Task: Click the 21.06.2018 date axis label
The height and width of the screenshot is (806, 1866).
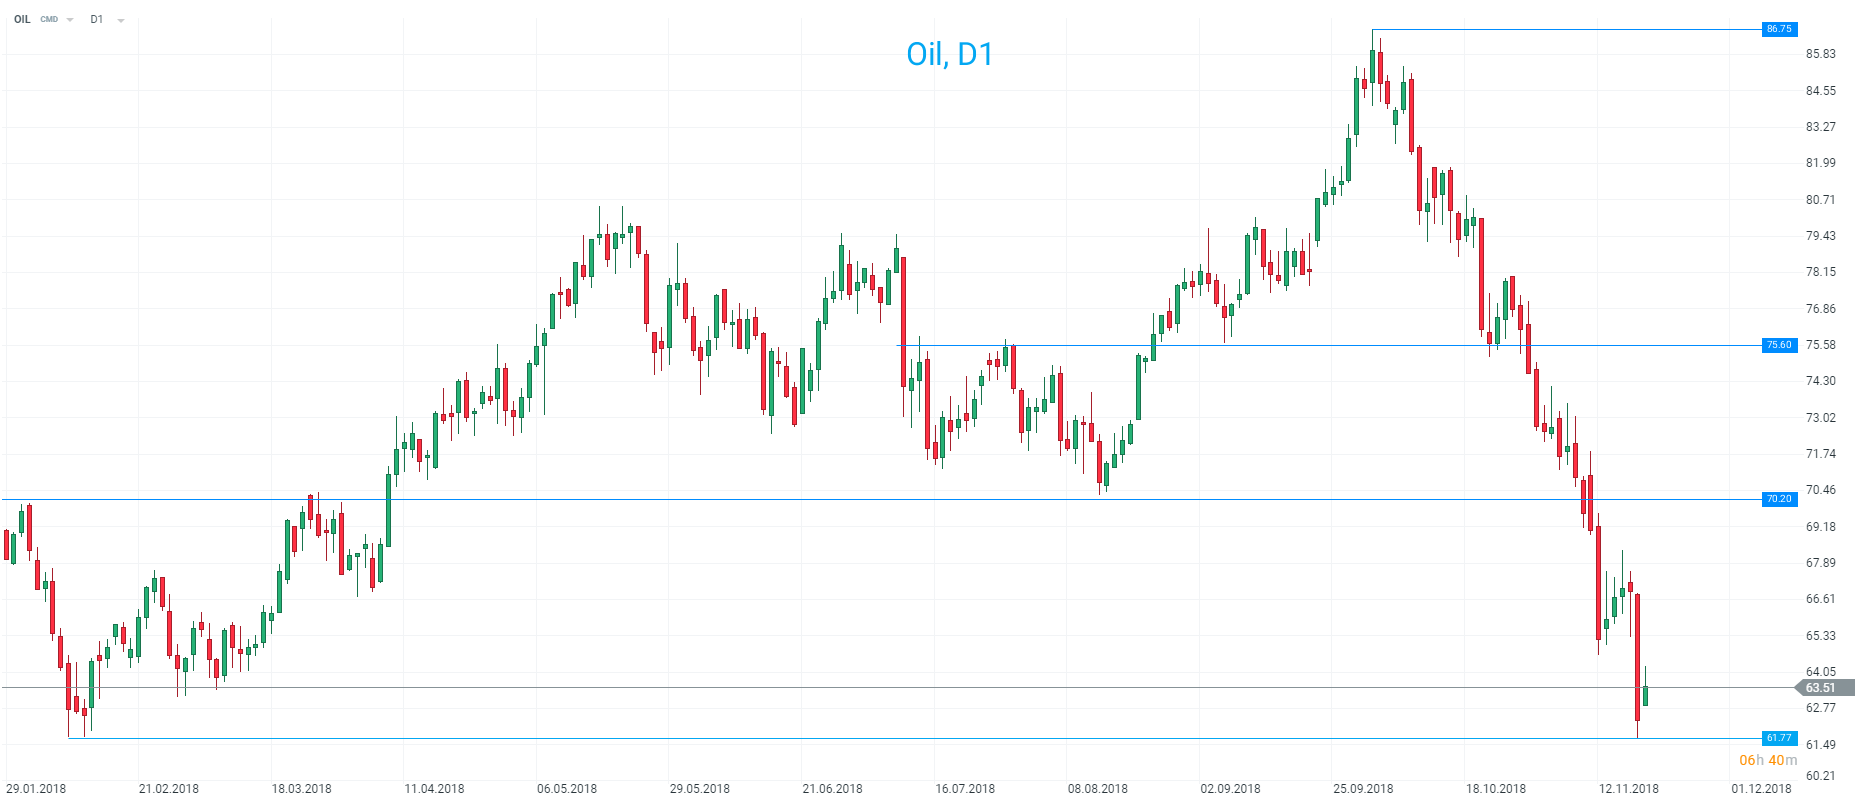Action: 832,789
